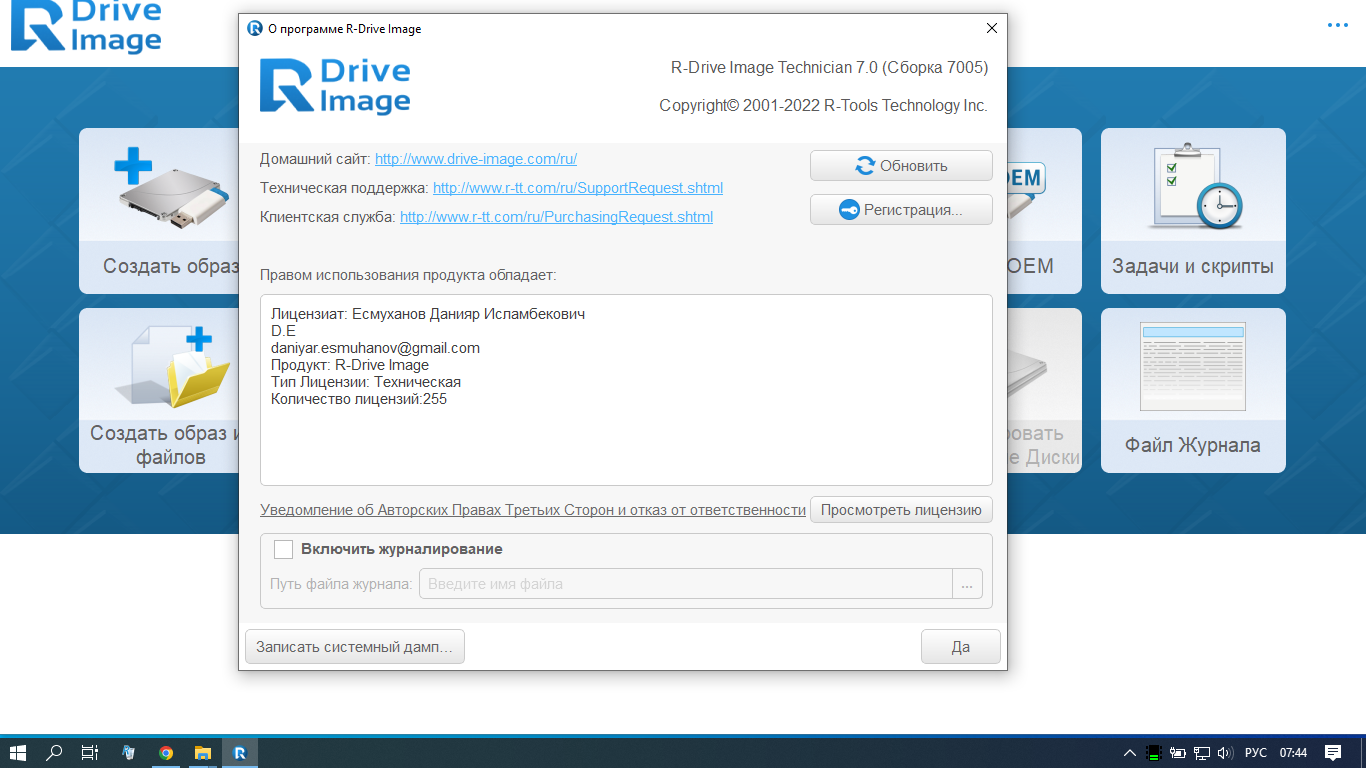Open third-party copyright notice link
The width and height of the screenshot is (1366, 768).
[533, 510]
